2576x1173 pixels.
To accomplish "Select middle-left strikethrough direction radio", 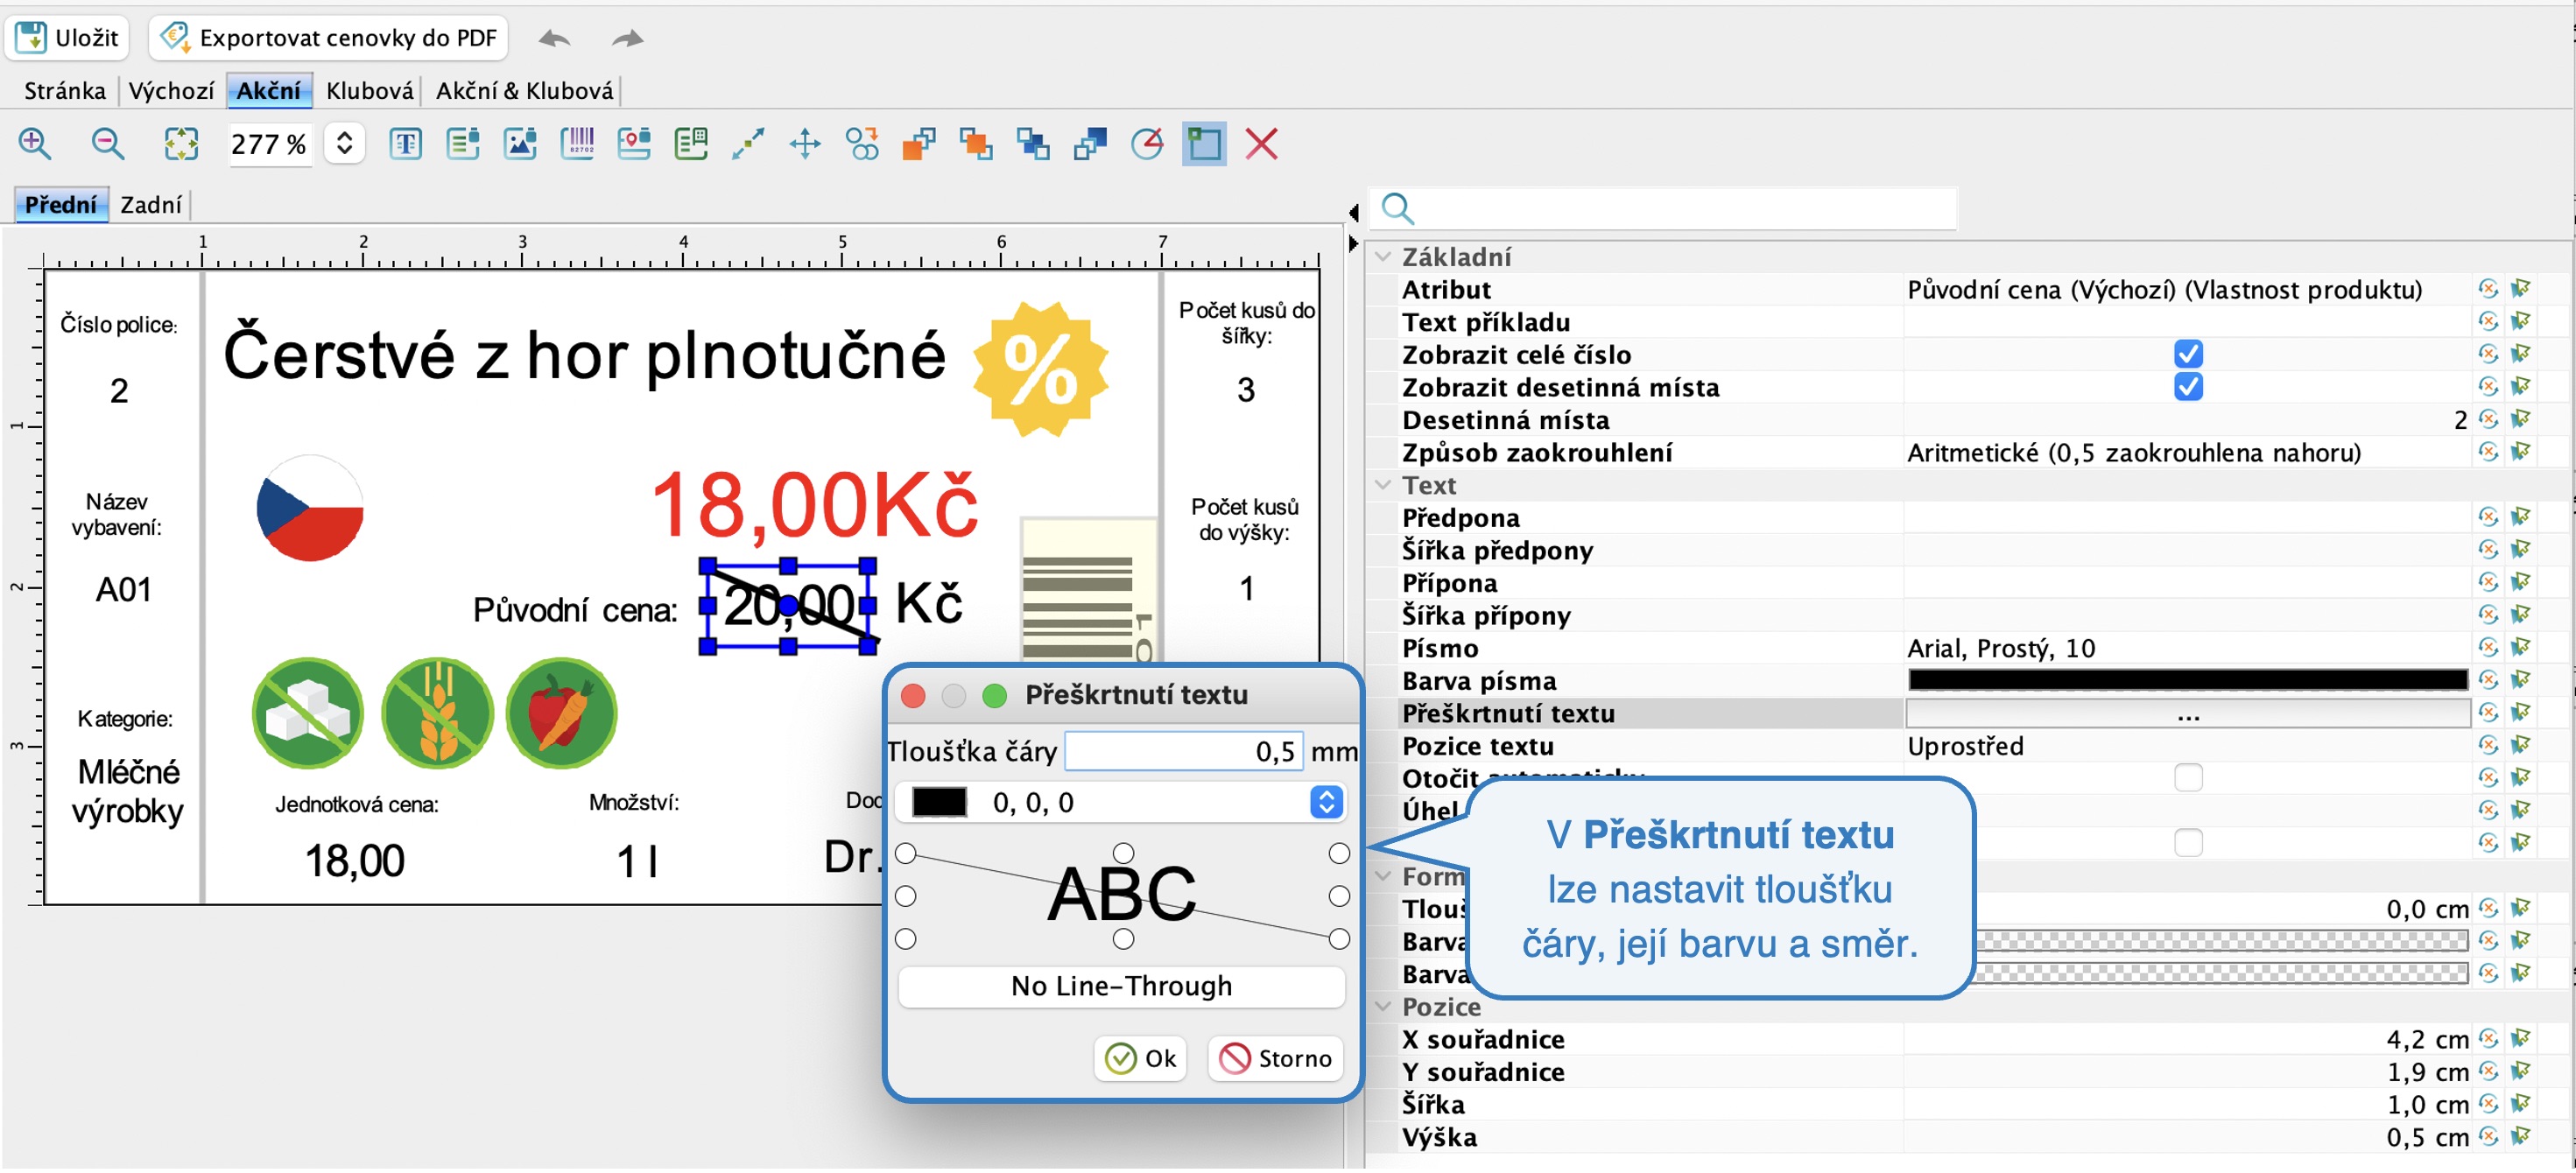I will click(x=906, y=897).
